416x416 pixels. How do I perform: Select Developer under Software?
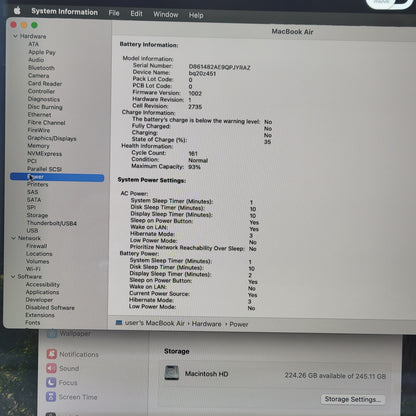(39, 300)
